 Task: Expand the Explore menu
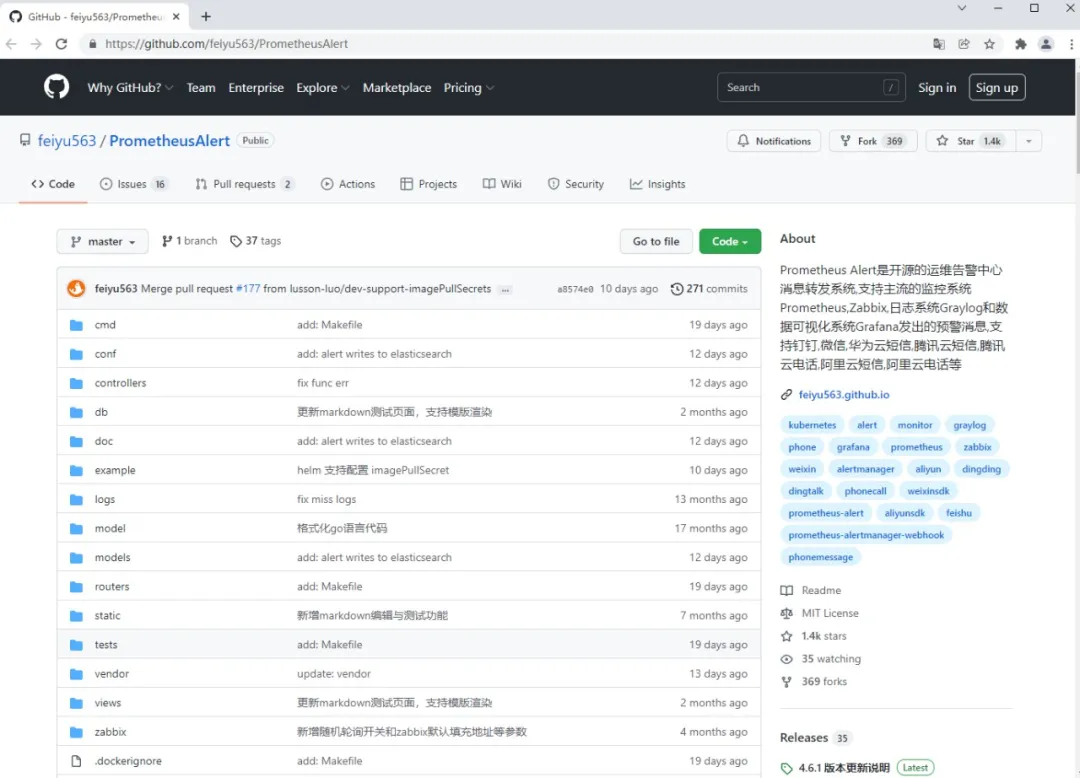coord(322,87)
